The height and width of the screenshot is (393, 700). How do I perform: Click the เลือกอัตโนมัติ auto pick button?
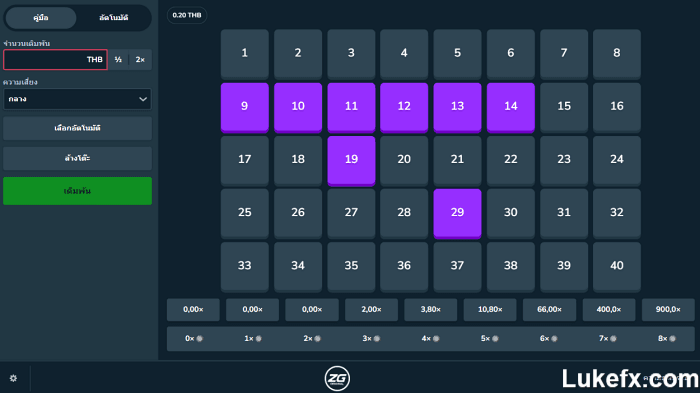77,128
